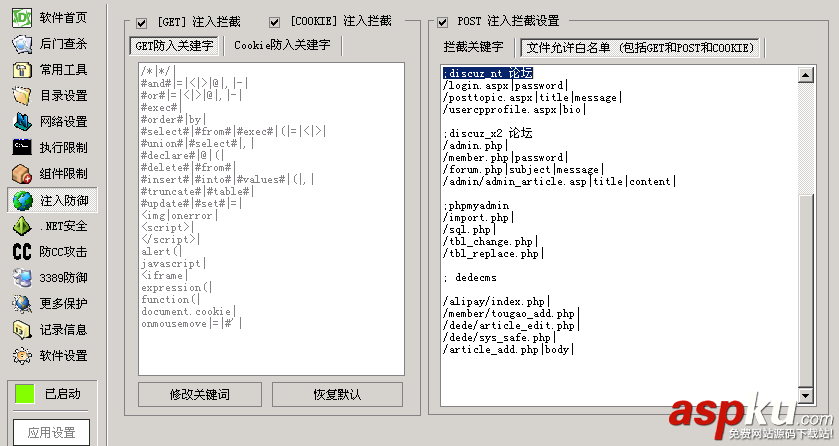
Task: Open .NET安全 green diamond icon
Action: (22, 226)
